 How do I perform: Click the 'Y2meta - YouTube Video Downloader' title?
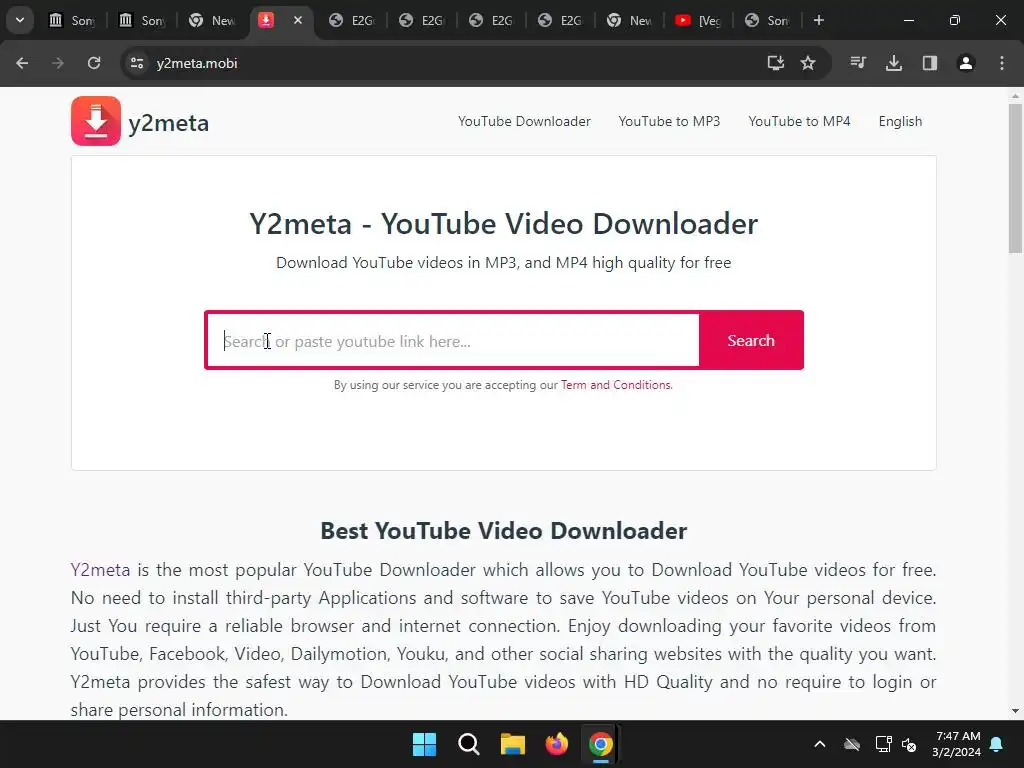504,224
